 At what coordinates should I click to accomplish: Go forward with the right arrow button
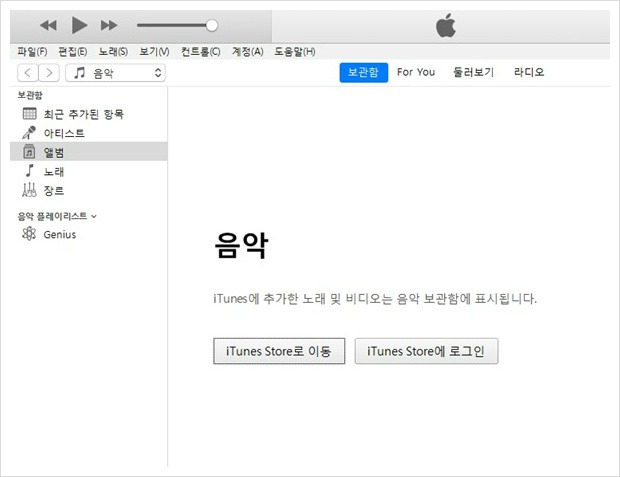click(x=49, y=73)
